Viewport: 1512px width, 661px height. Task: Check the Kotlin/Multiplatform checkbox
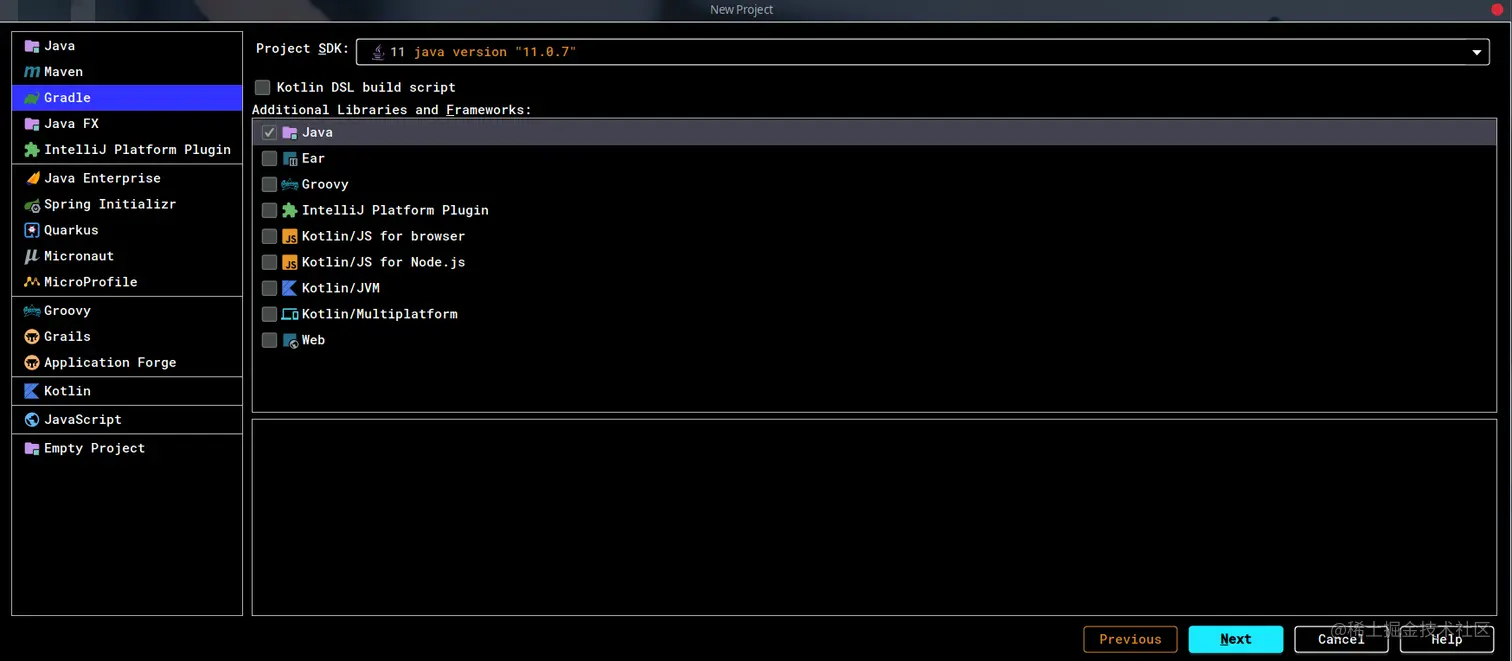tap(269, 314)
